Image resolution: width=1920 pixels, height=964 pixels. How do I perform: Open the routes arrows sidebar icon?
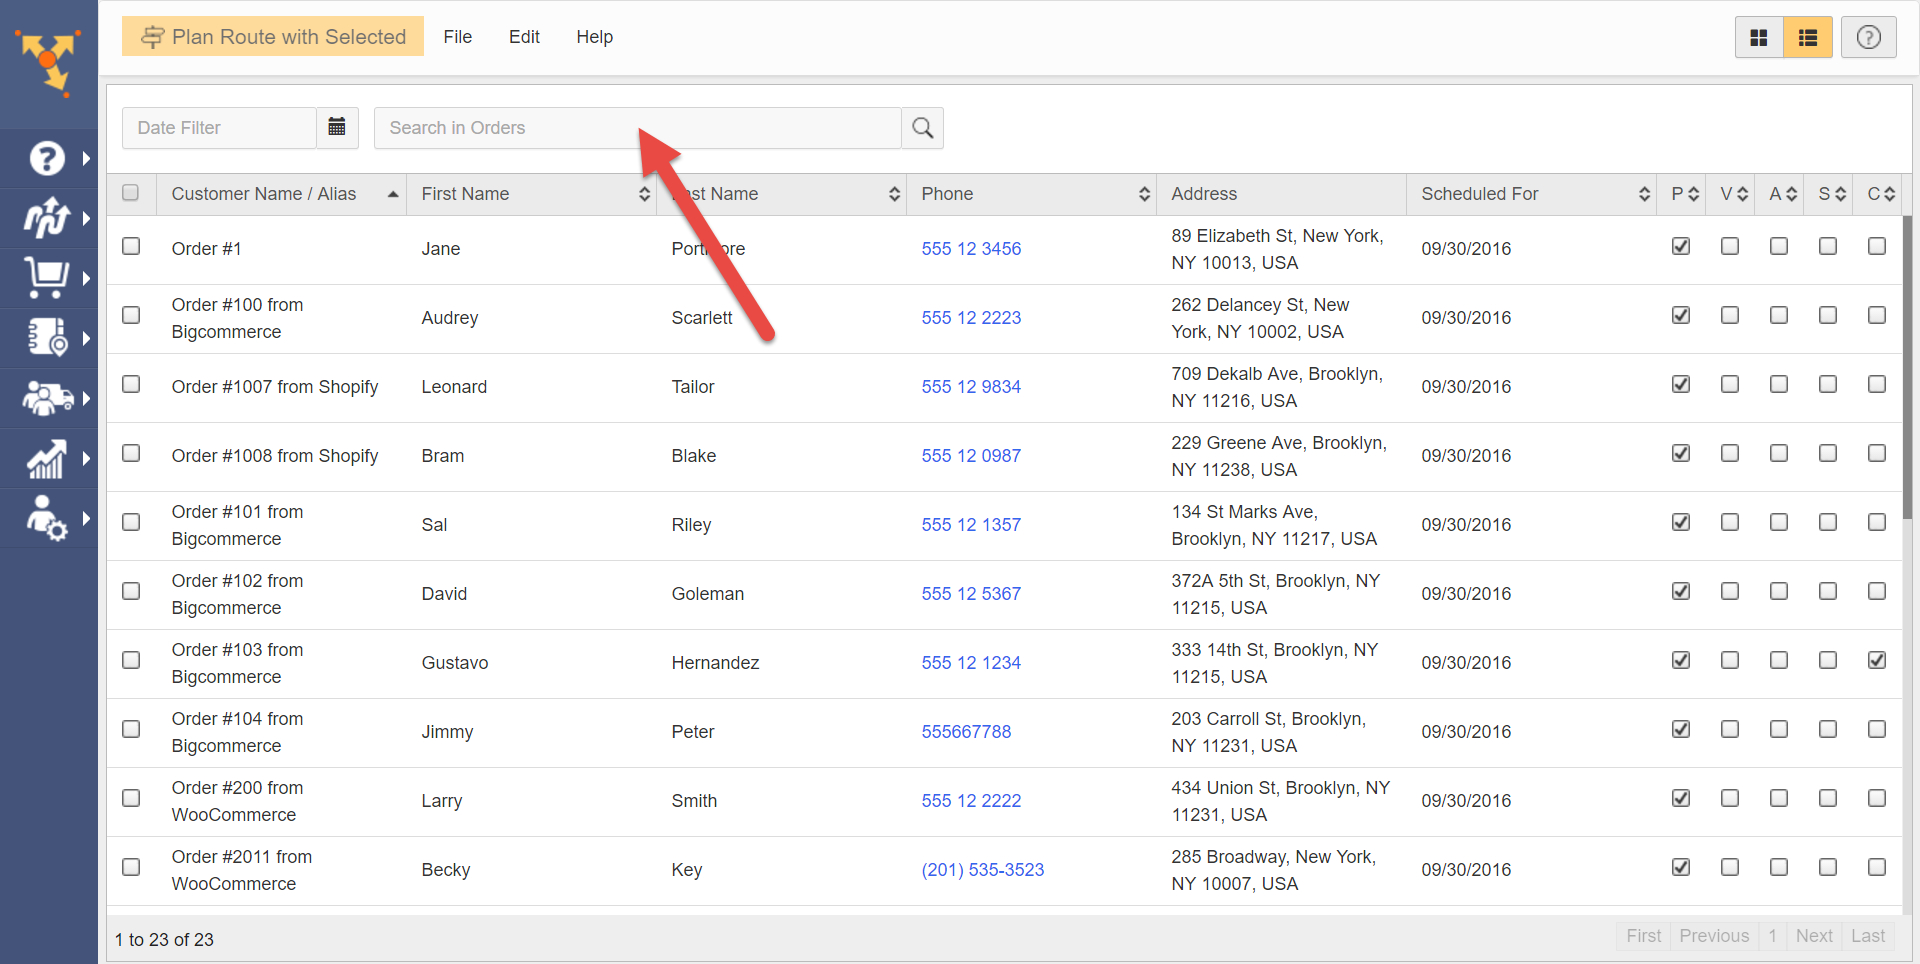(x=47, y=218)
